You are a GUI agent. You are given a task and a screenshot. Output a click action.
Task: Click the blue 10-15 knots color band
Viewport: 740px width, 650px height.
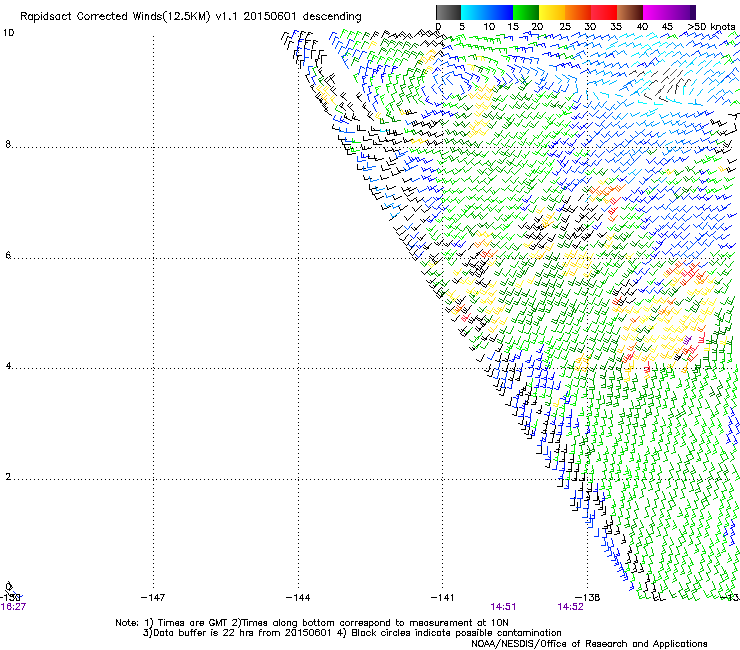tap(500, 12)
